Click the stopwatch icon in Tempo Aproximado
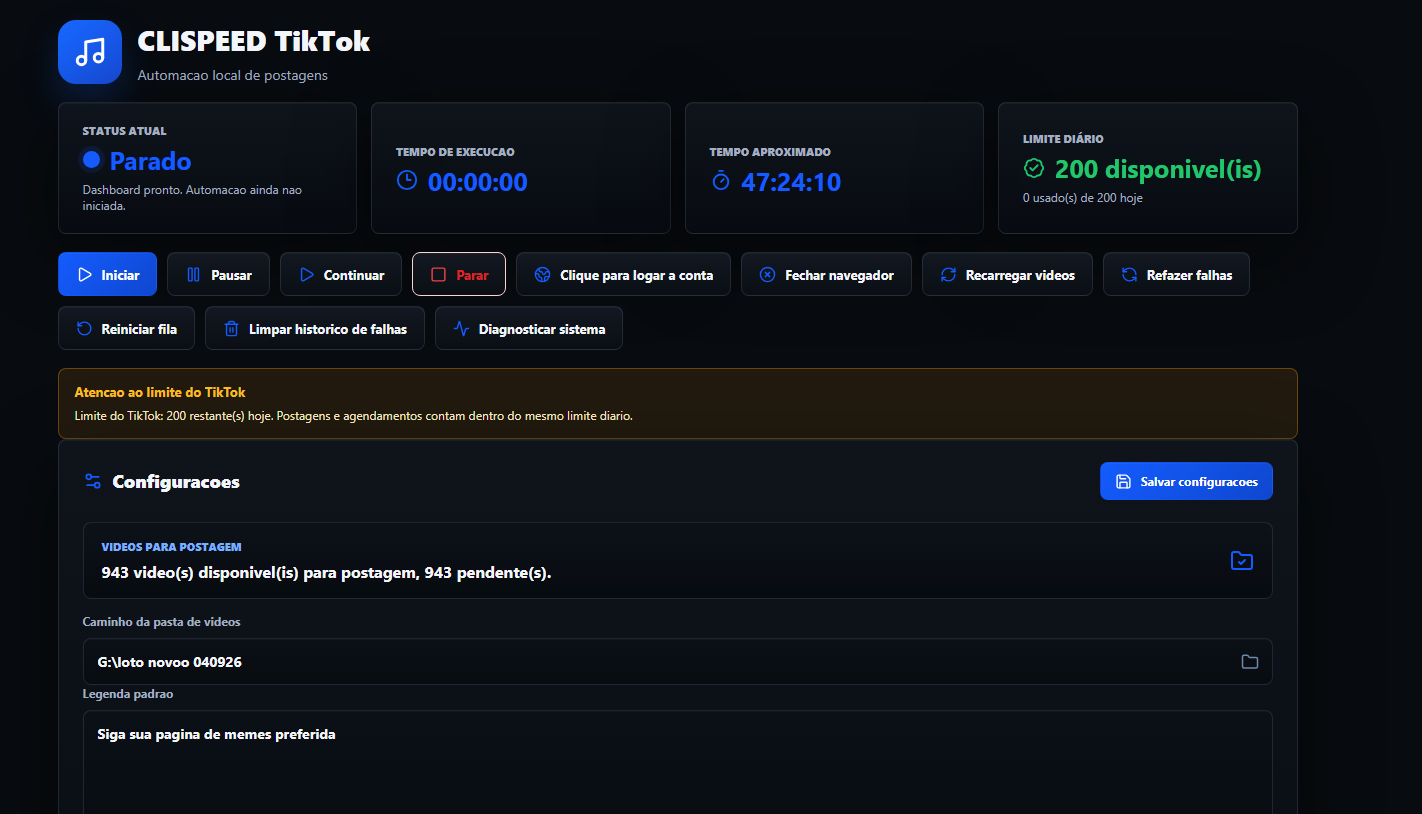Image resolution: width=1422 pixels, height=814 pixels. coord(721,181)
